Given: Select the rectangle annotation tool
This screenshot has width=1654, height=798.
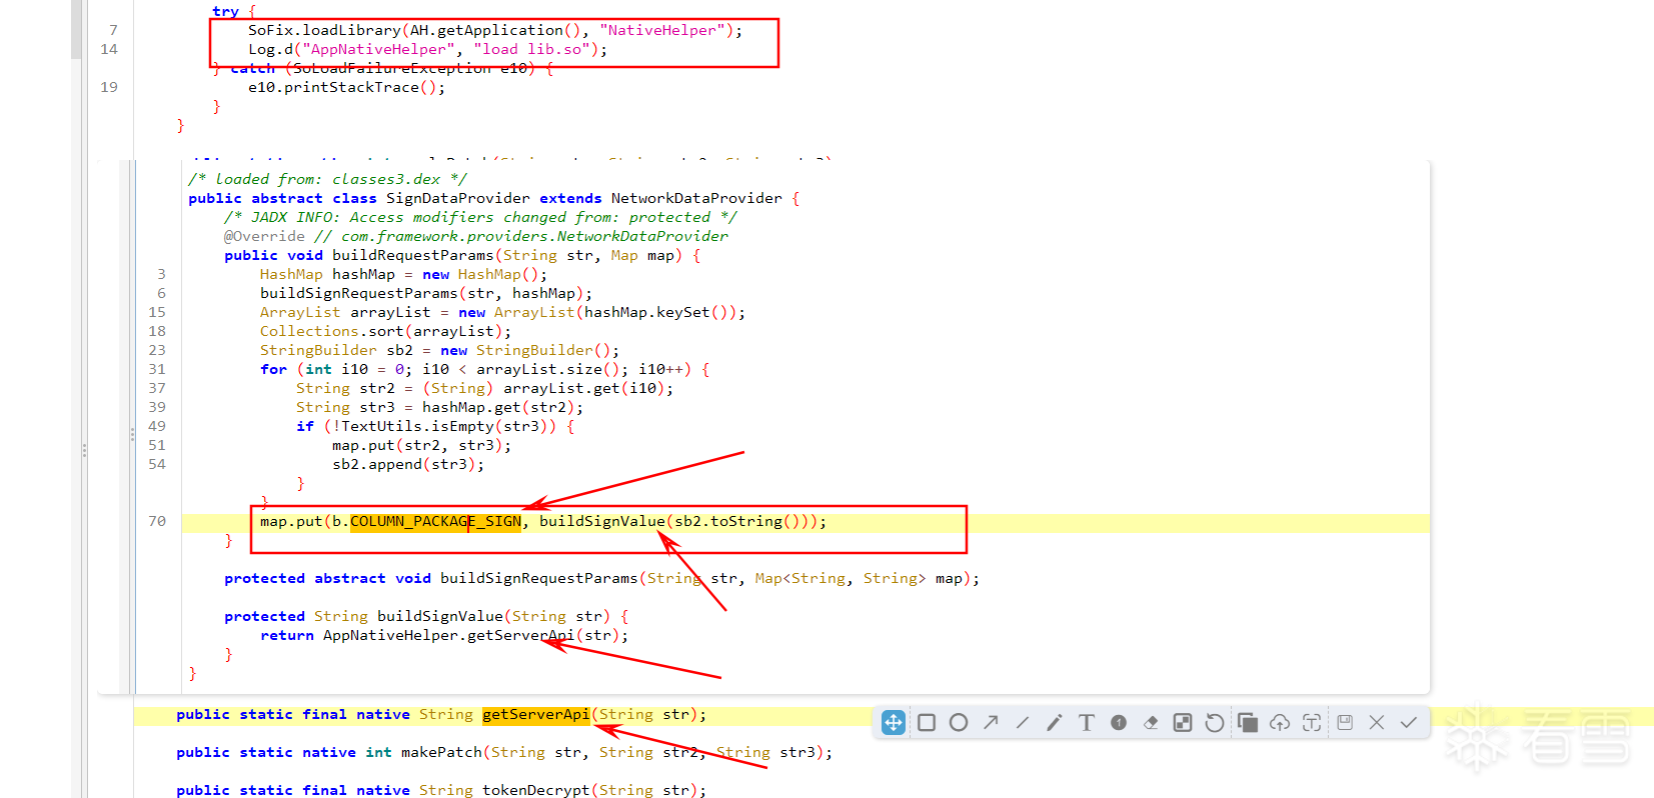Looking at the screenshot, I should [926, 722].
